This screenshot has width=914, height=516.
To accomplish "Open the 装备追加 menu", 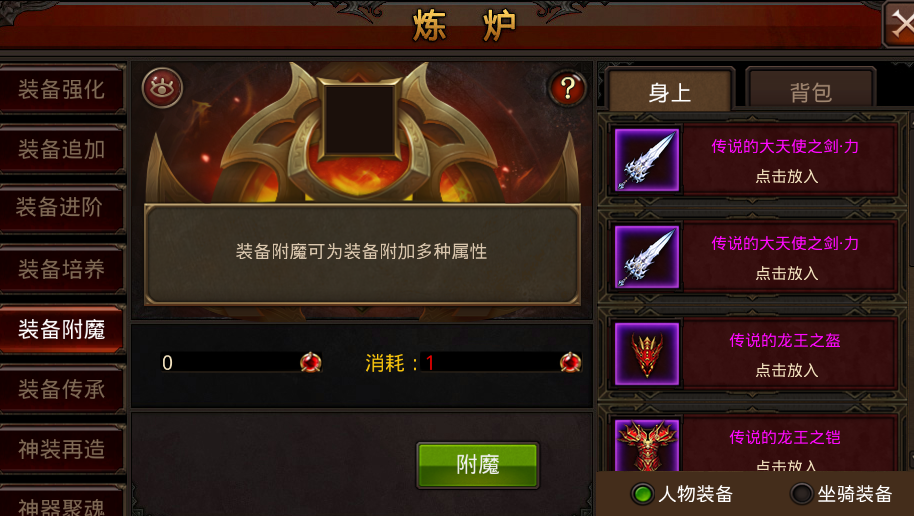I will (62, 149).
